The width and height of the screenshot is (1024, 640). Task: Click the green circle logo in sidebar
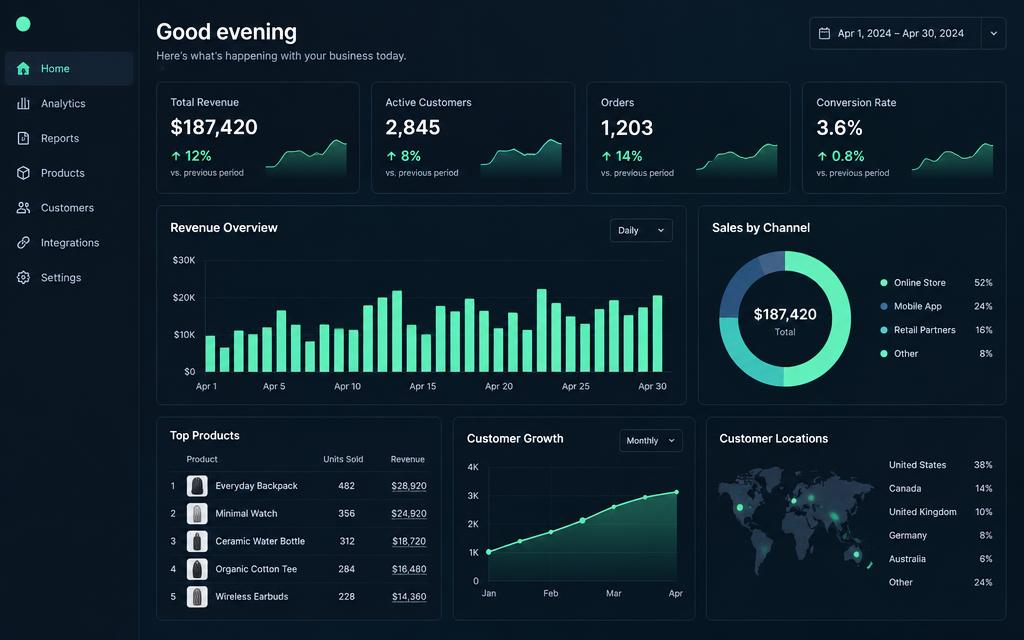(23, 24)
